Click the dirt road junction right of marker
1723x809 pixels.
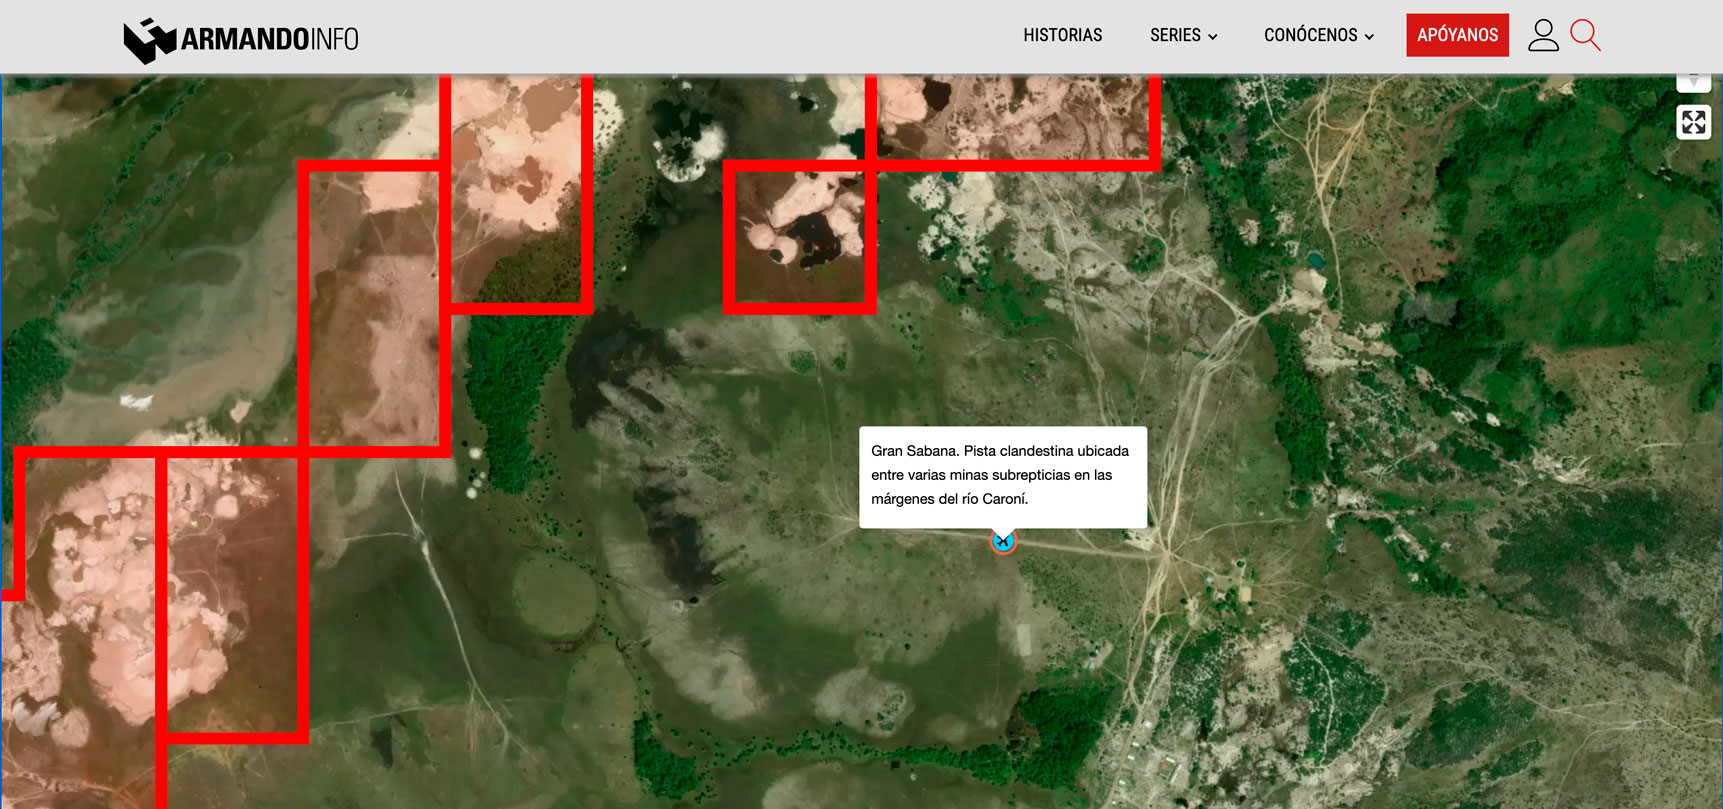pyautogui.click(x=1166, y=551)
